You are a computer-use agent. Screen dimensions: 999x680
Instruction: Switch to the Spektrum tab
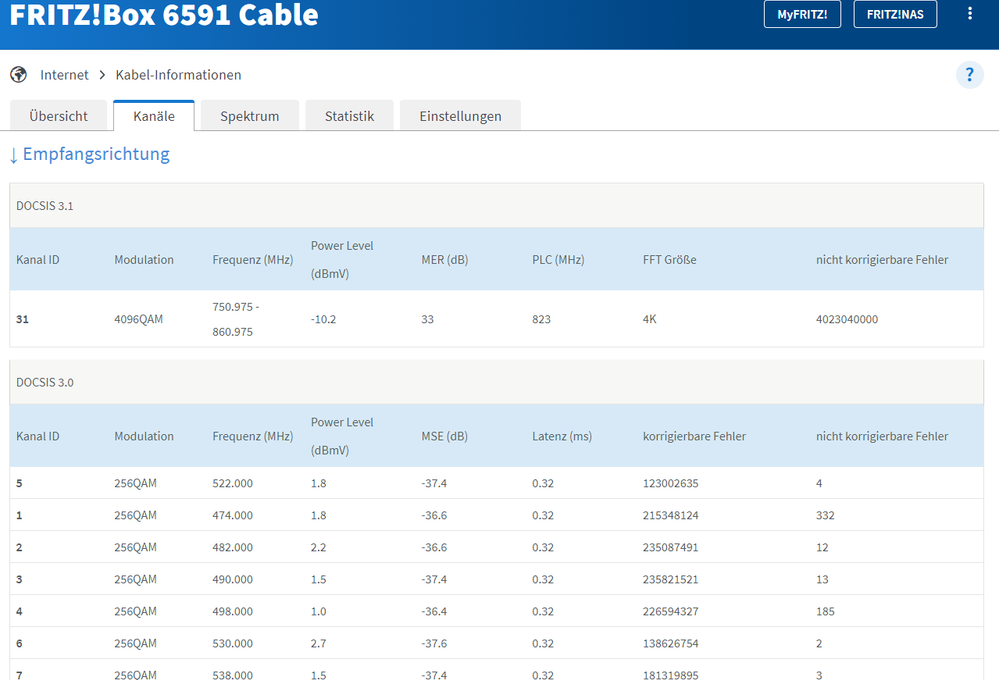pyautogui.click(x=249, y=116)
